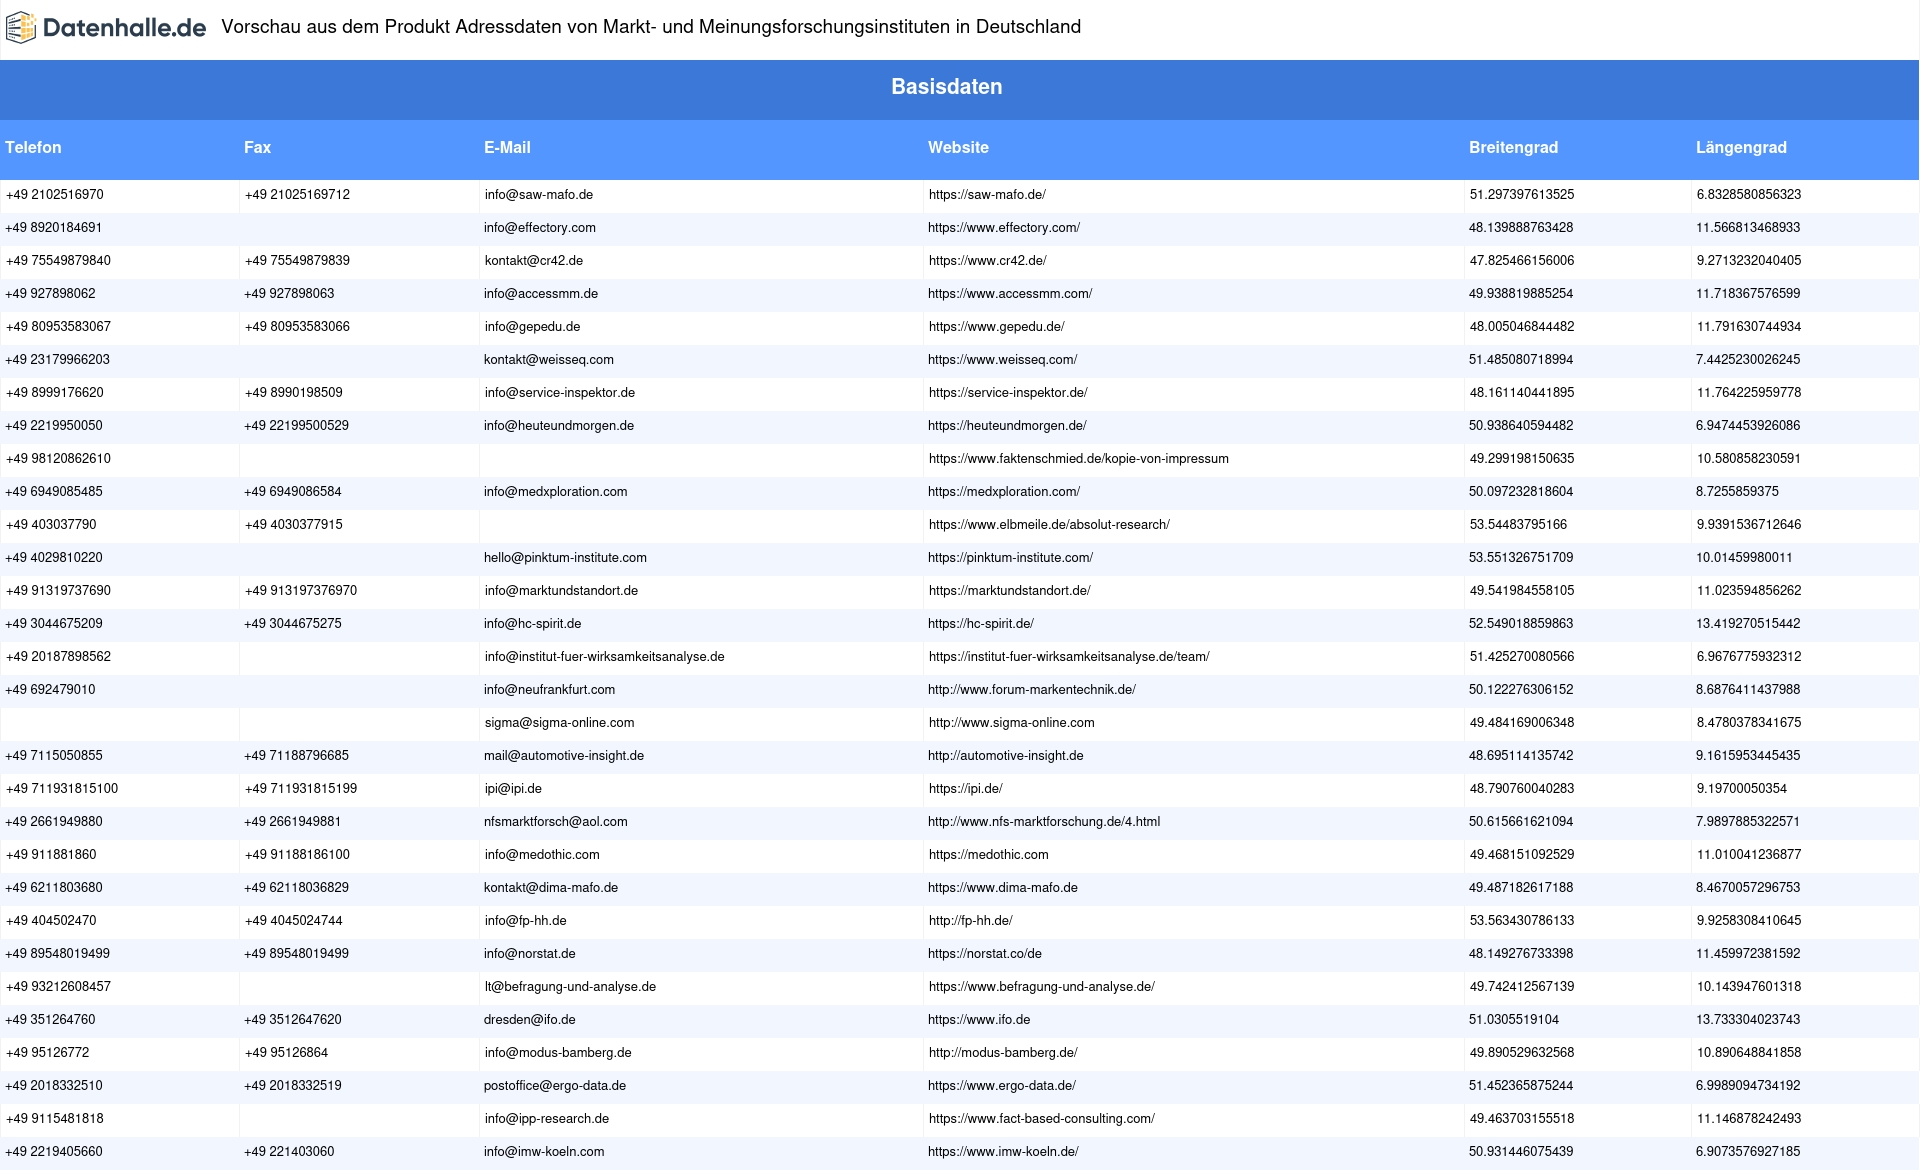This screenshot has width=1920, height=1170.
Task: Open website https://www.weisseq.com/
Action: coord(1002,360)
